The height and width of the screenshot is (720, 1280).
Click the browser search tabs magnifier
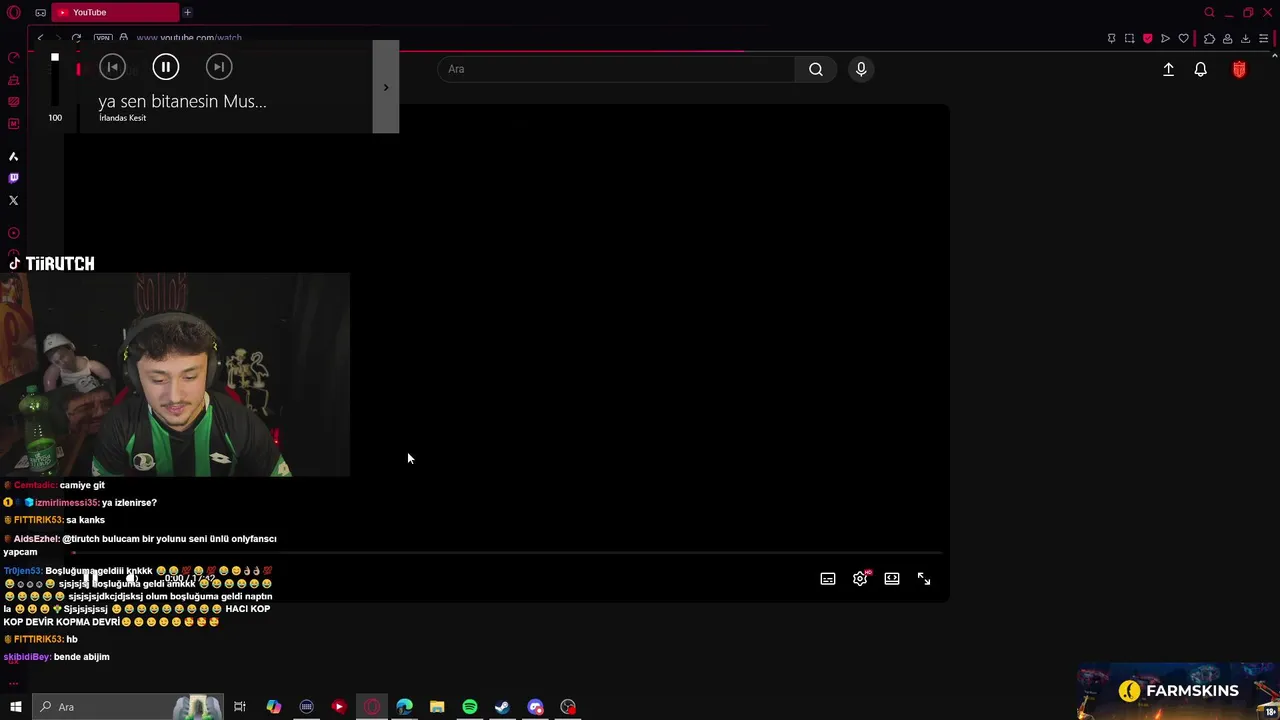(x=1209, y=13)
